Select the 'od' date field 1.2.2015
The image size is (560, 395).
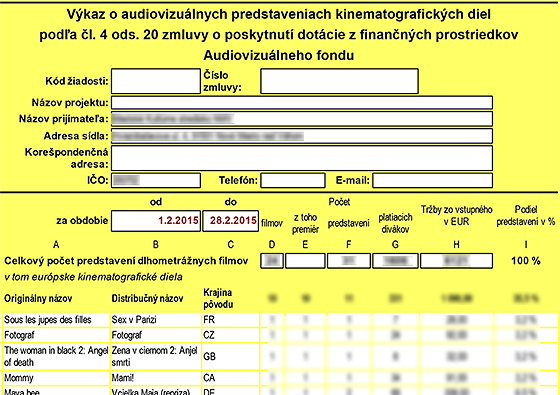[x=156, y=221]
